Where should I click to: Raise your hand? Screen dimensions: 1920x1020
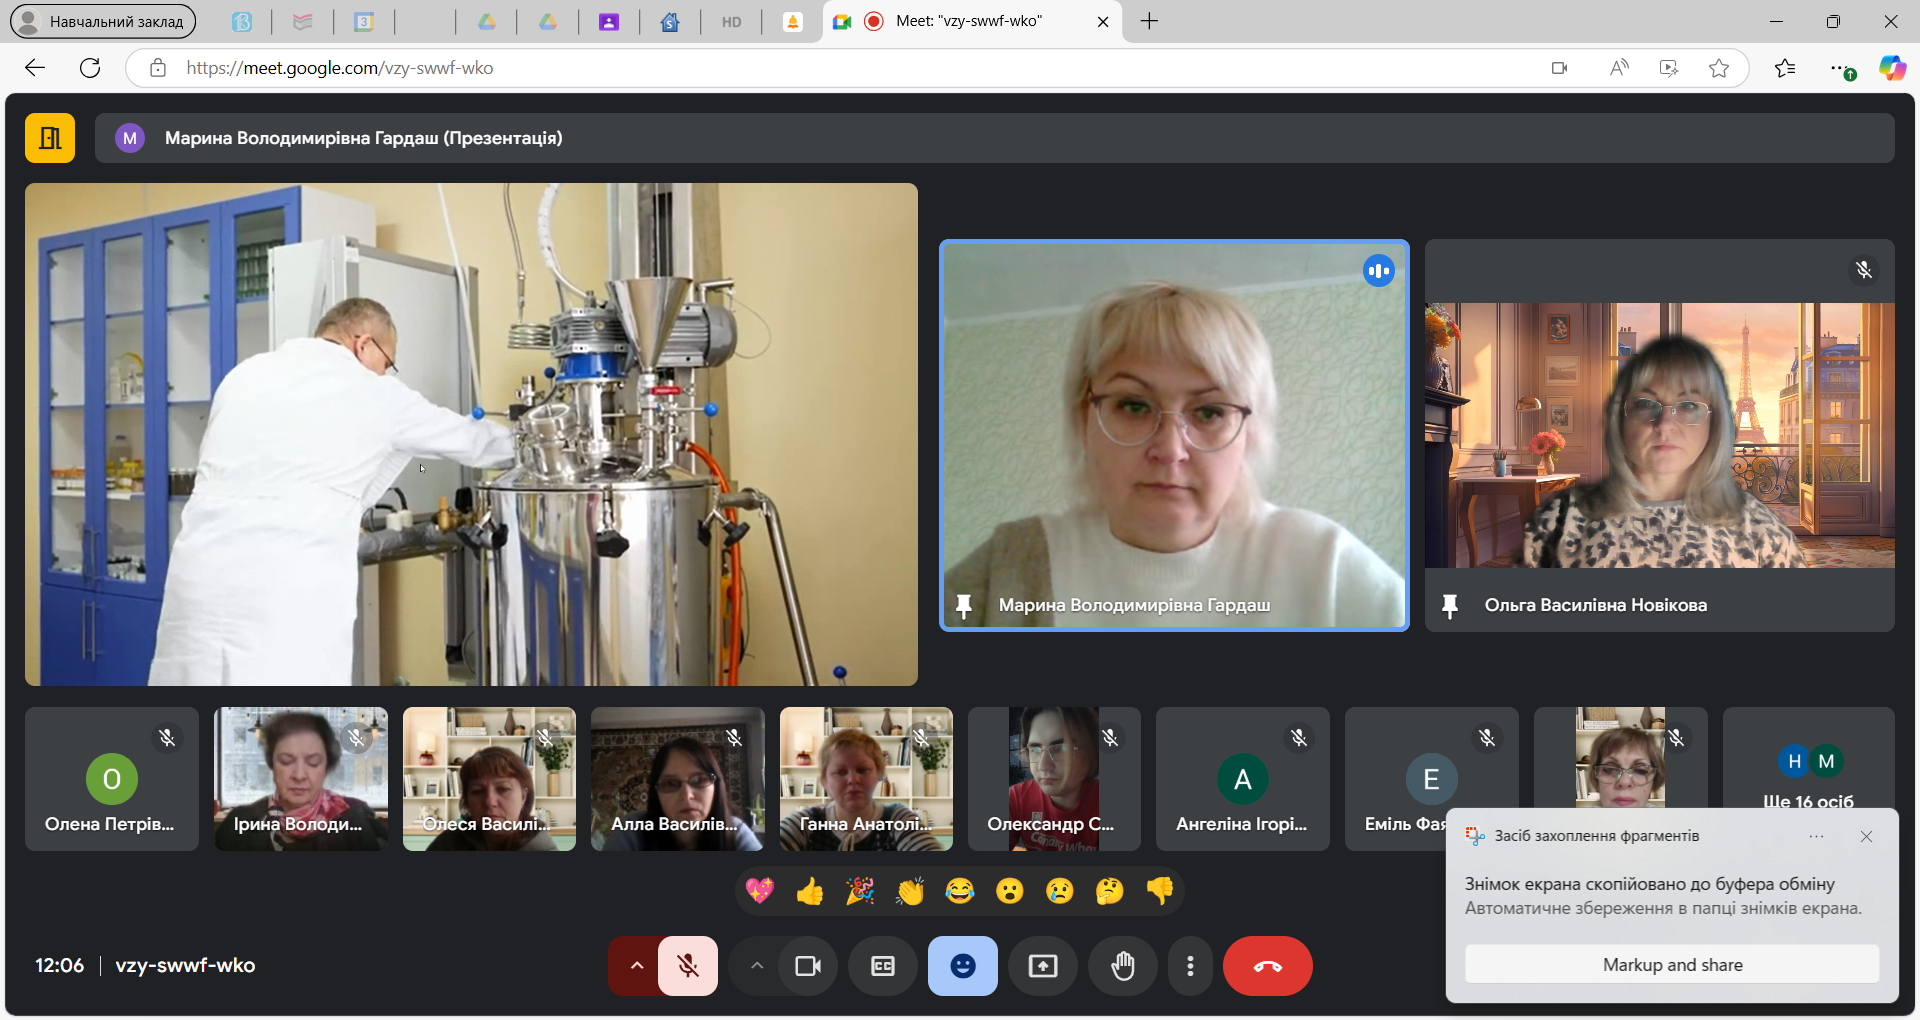tap(1123, 966)
